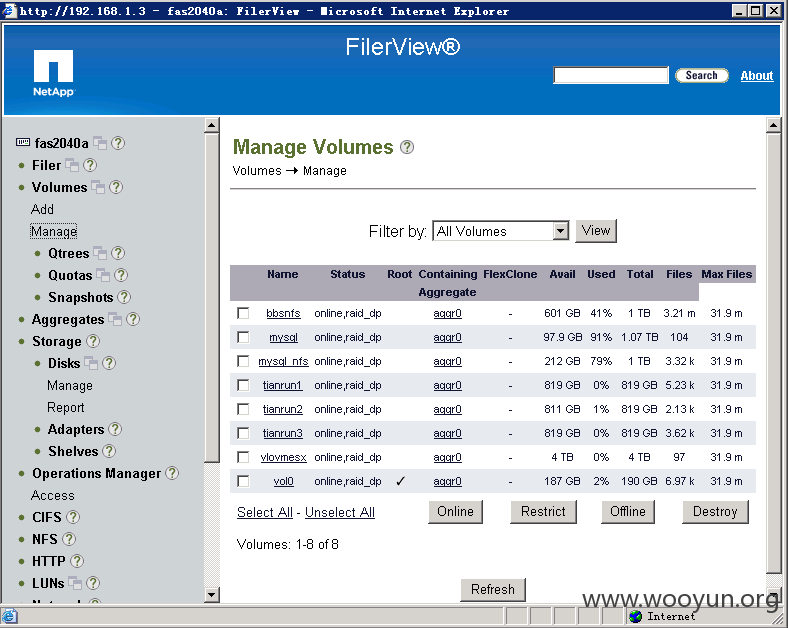
Task: Click the search input field
Action: (611, 75)
